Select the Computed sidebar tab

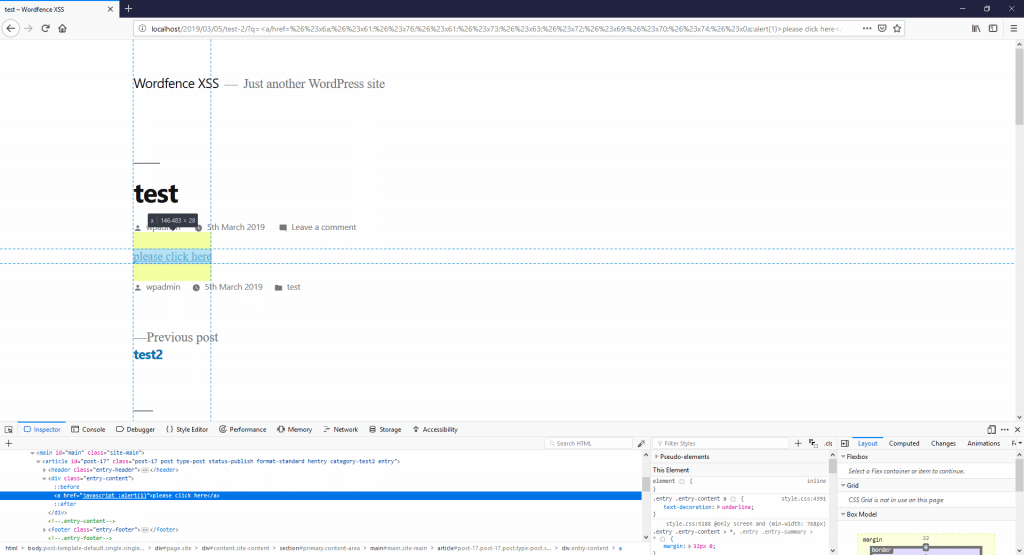pos(904,443)
